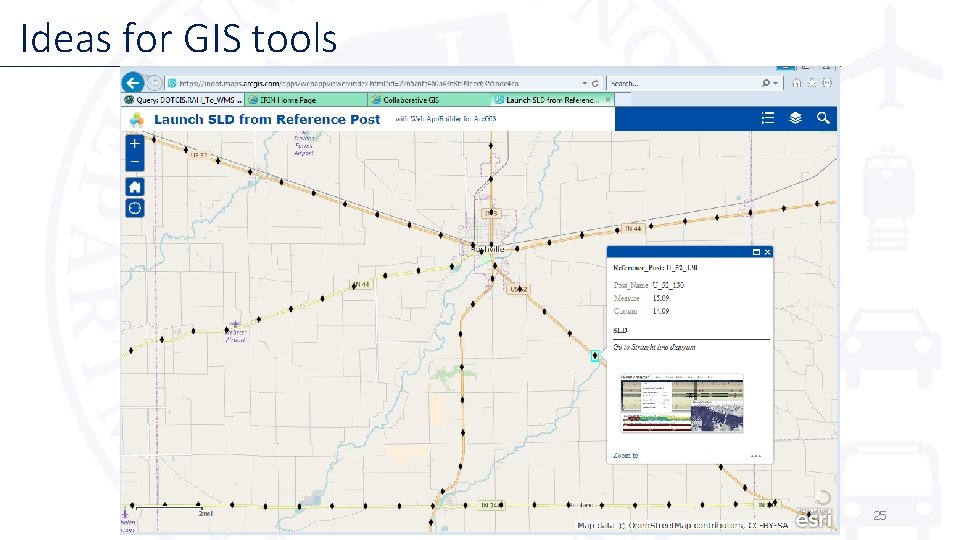Open browser tools gear icon
Viewport: 960px width, 540px height.
click(827, 83)
